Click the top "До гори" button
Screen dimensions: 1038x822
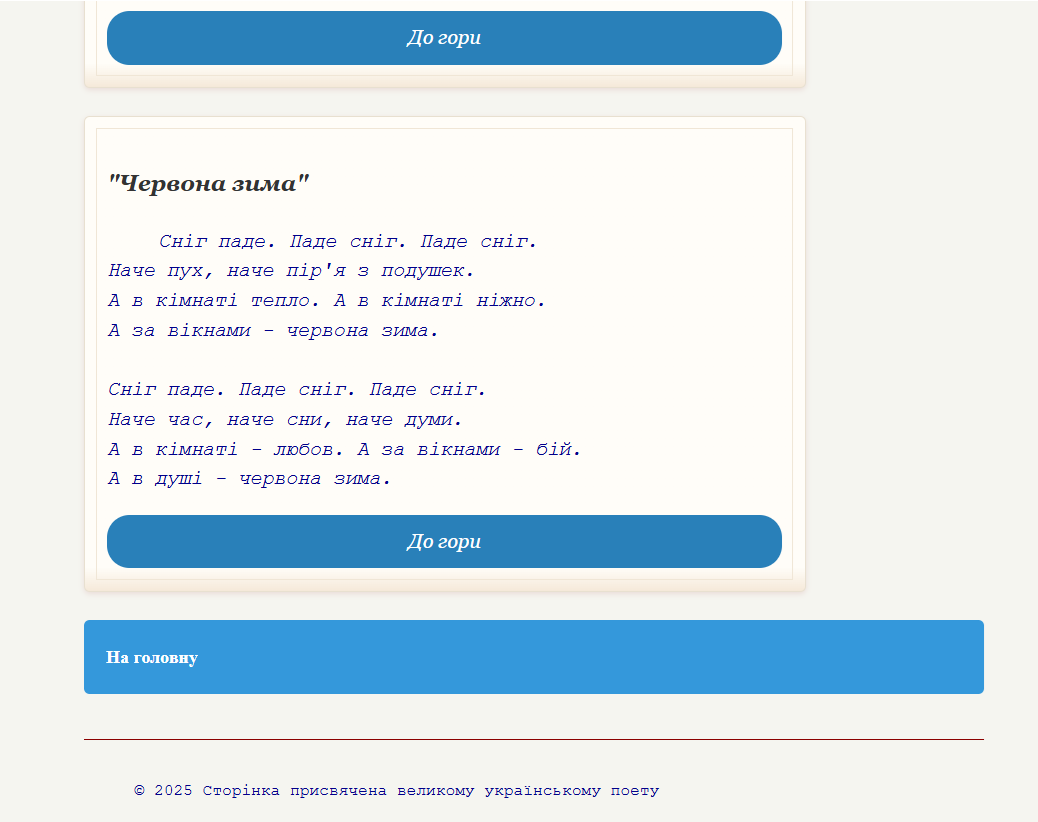444,38
